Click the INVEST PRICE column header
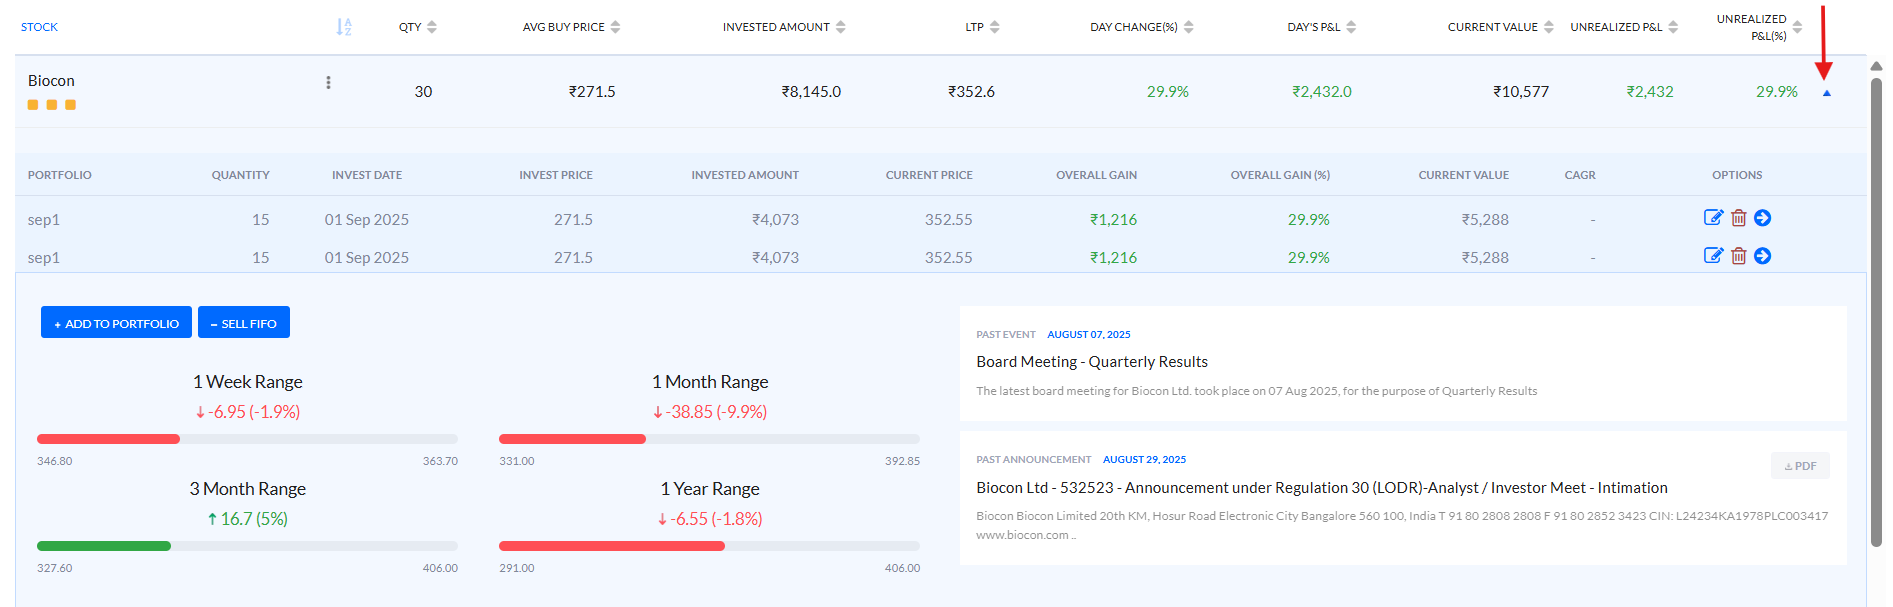Viewport: 1893px width, 607px height. point(556,175)
